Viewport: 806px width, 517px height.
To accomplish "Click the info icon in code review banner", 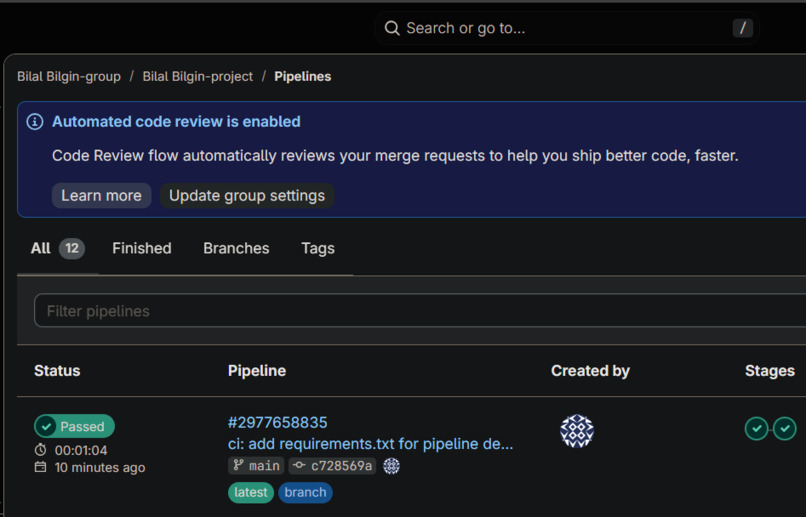I will click(x=35, y=122).
